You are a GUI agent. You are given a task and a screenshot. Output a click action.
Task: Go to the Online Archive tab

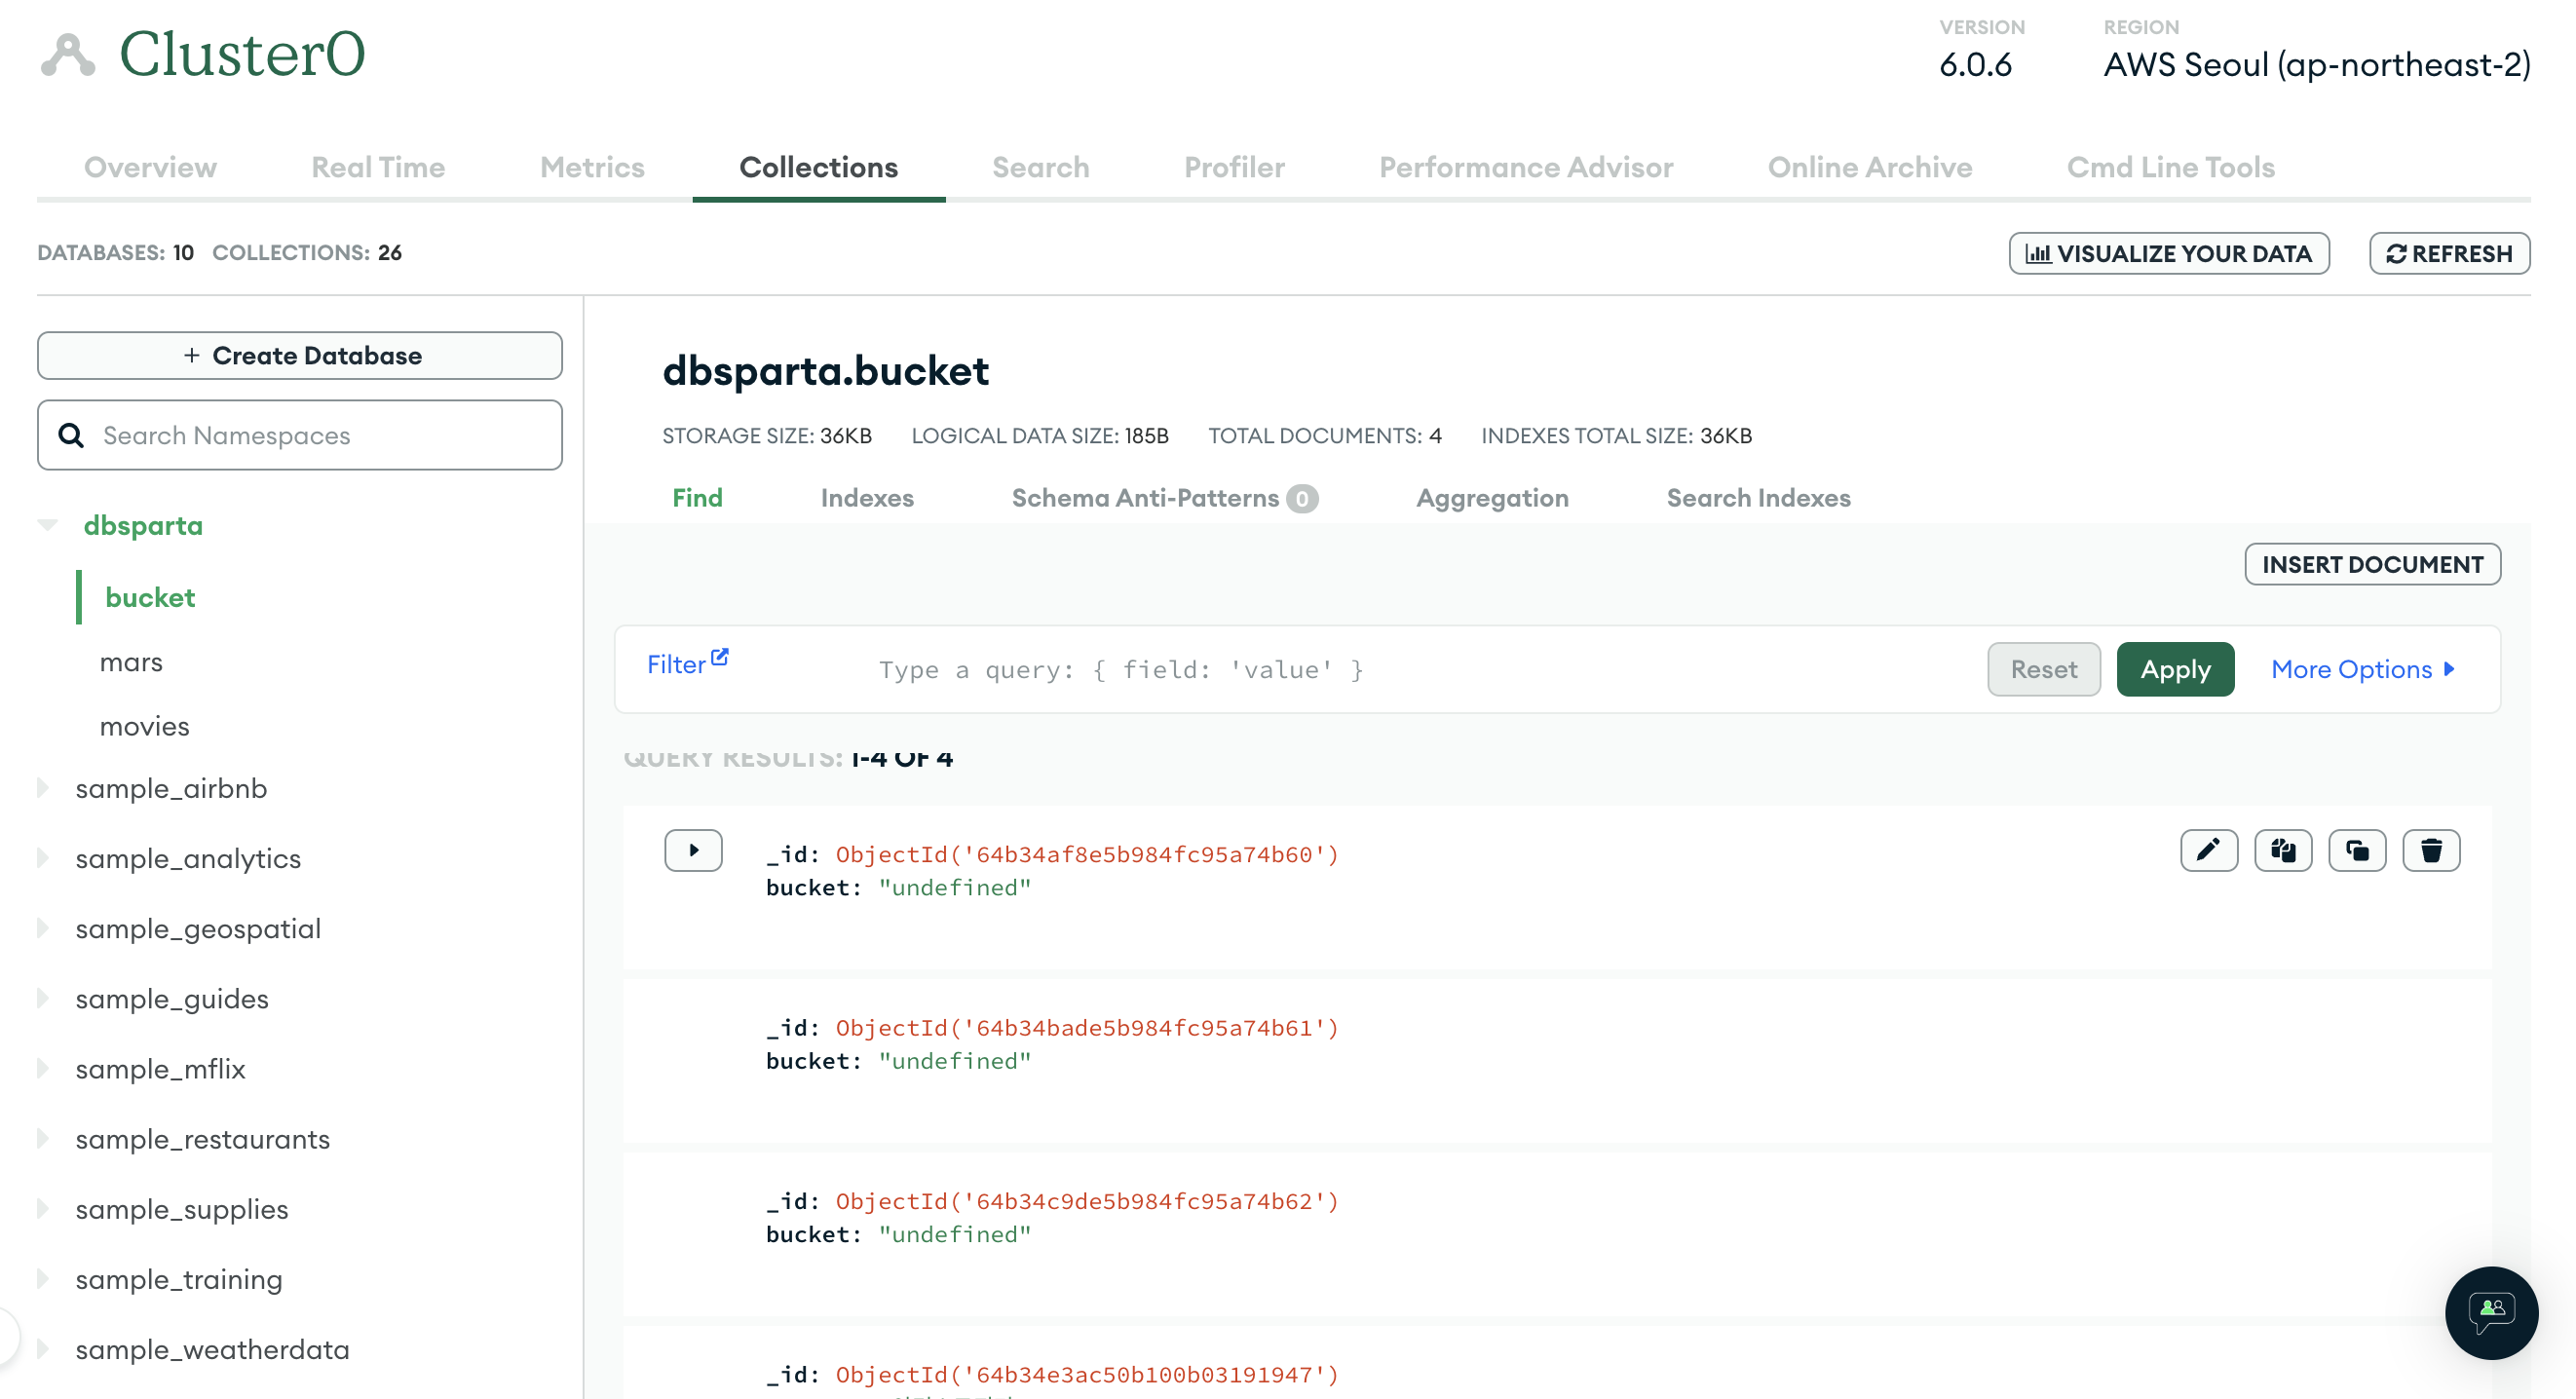1870,167
